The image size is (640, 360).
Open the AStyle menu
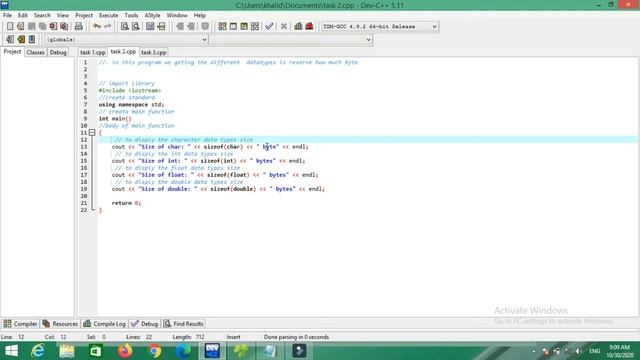pyautogui.click(x=152, y=15)
